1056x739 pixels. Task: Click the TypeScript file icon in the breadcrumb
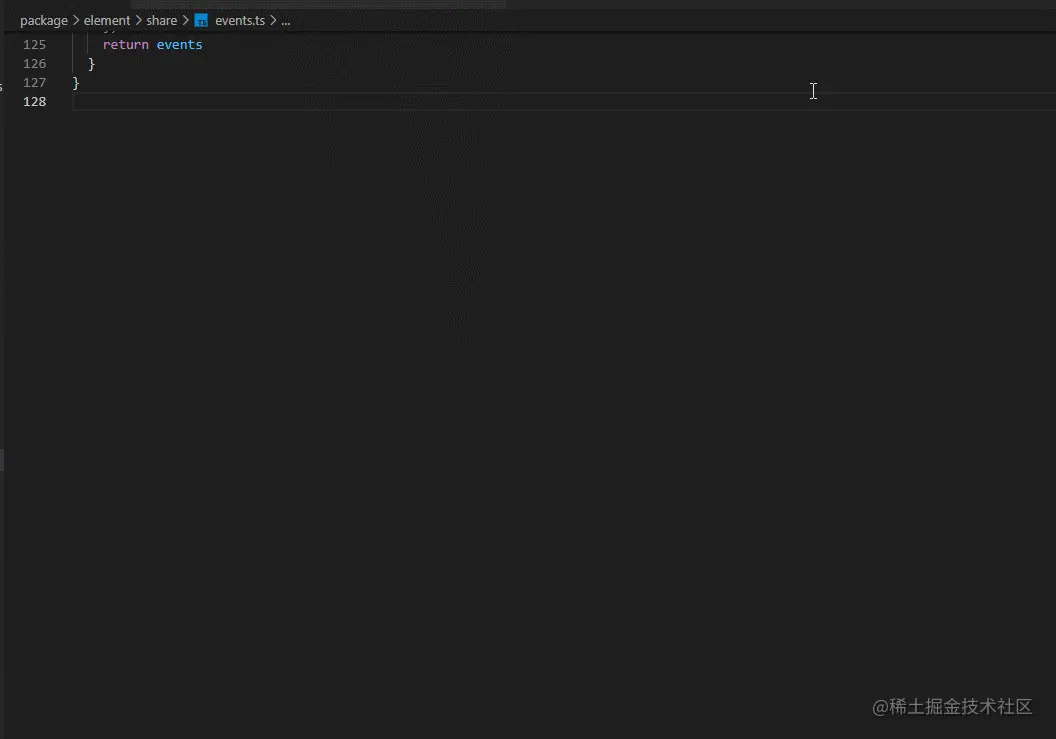(x=199, y=20)
